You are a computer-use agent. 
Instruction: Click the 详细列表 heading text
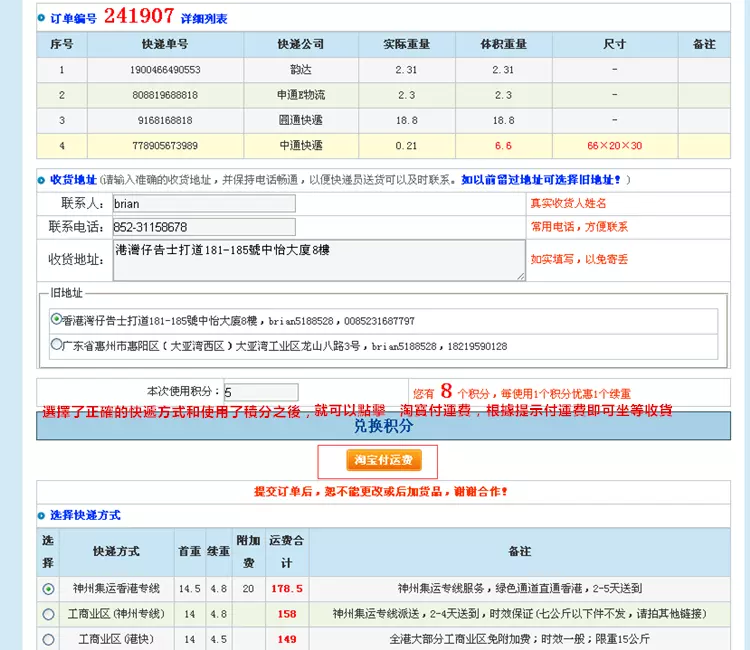pyautogui.click(x=204, y=19)
